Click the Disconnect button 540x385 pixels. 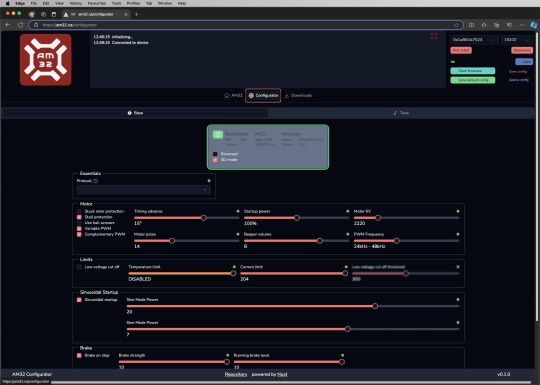(x=522, y=50)
